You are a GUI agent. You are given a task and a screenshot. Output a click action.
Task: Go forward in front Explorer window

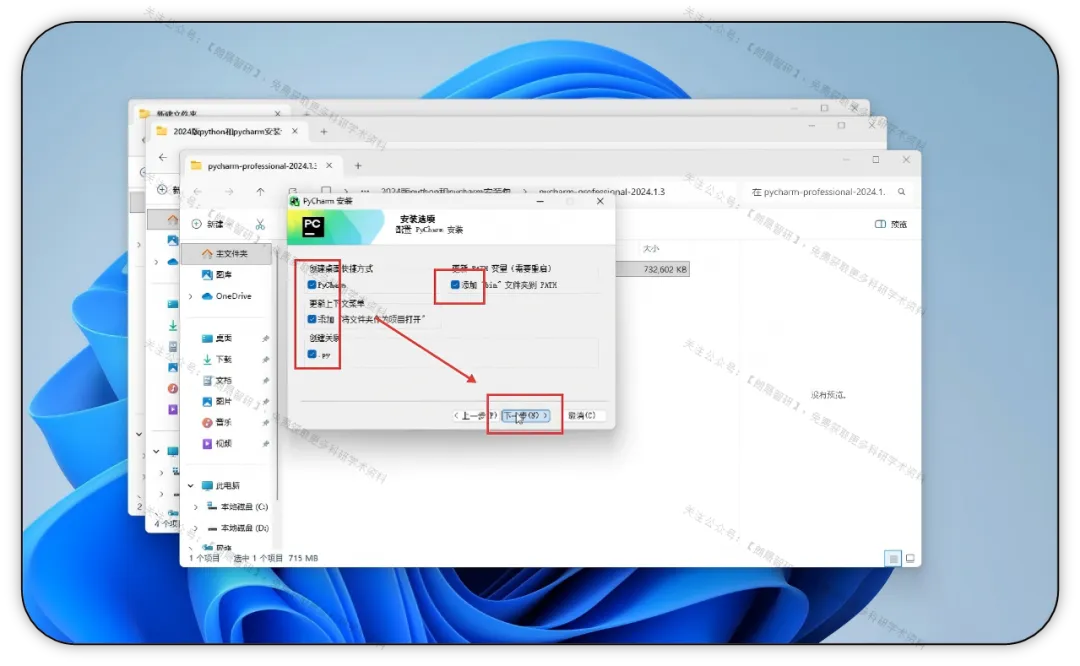pyautogui.click(x=229, y=191)
